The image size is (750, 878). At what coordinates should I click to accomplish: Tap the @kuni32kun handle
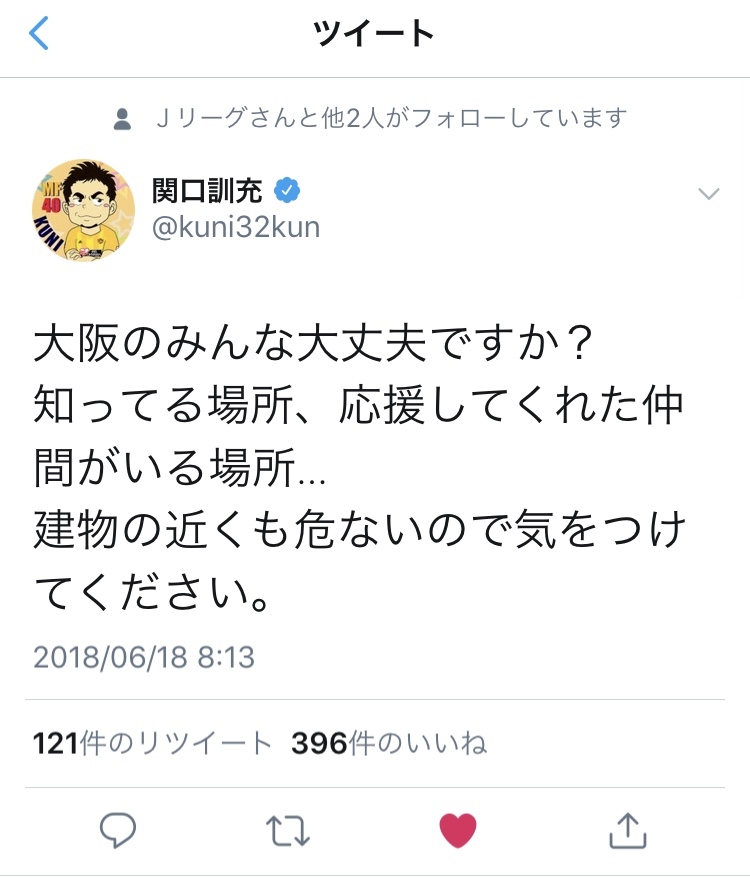pos(235,228)
